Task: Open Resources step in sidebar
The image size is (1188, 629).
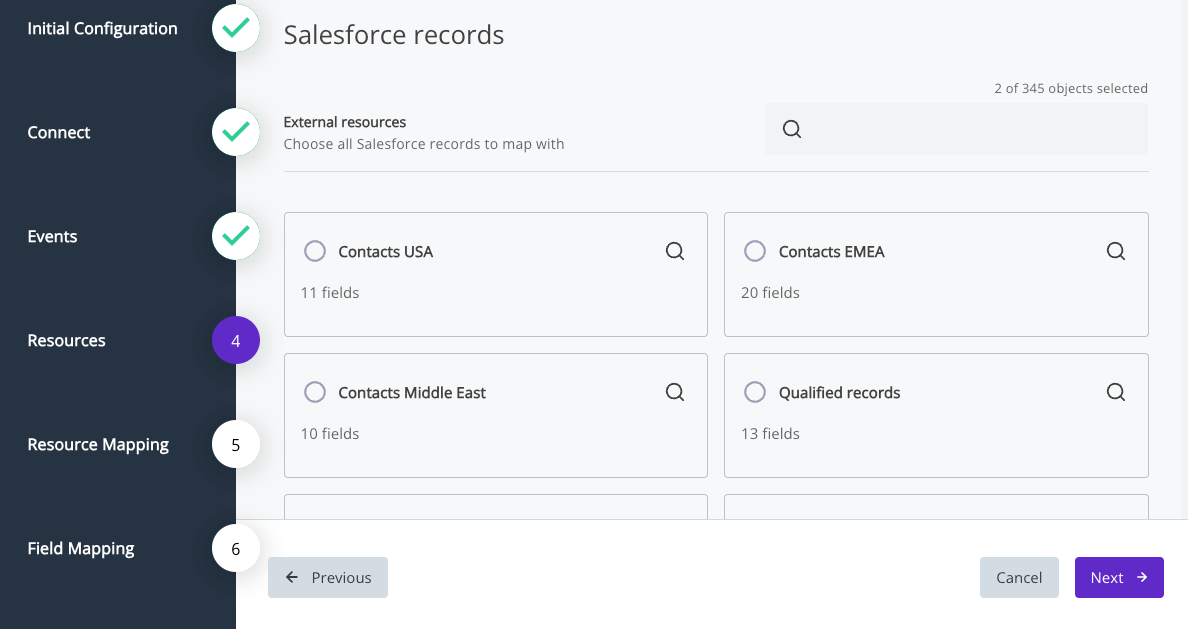Action: [66, 340]
